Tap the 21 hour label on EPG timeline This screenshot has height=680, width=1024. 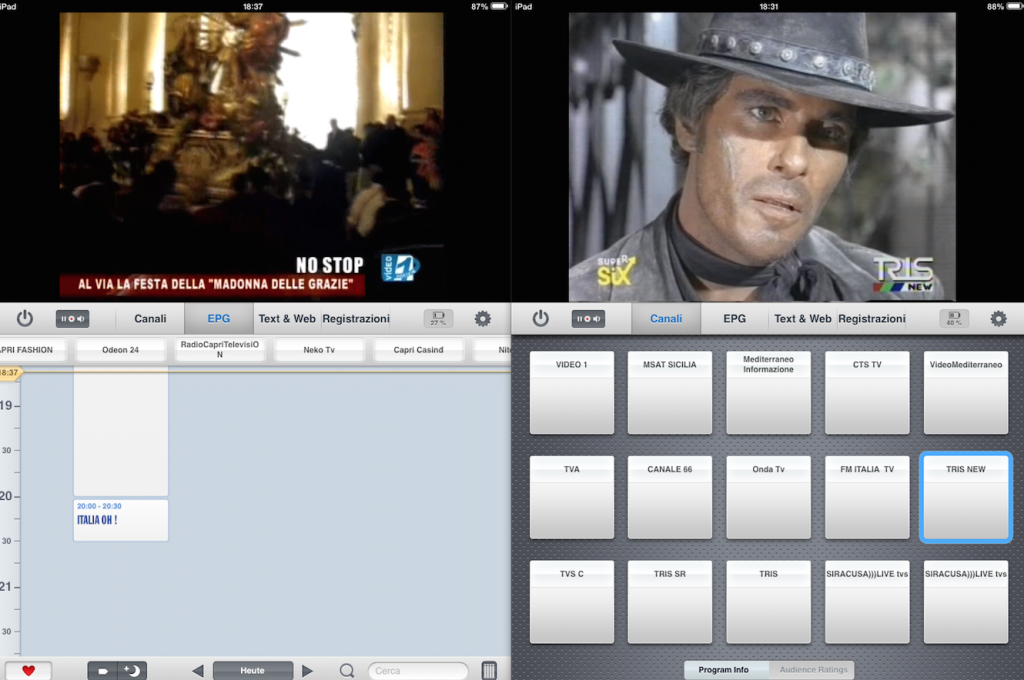pyautogui.click(x=7, y=587)
